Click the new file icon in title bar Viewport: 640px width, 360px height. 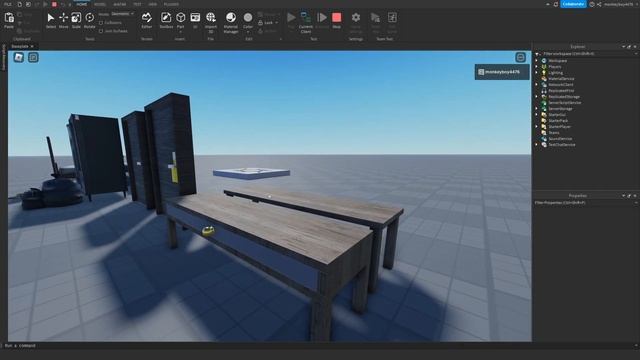click(20, 4)
